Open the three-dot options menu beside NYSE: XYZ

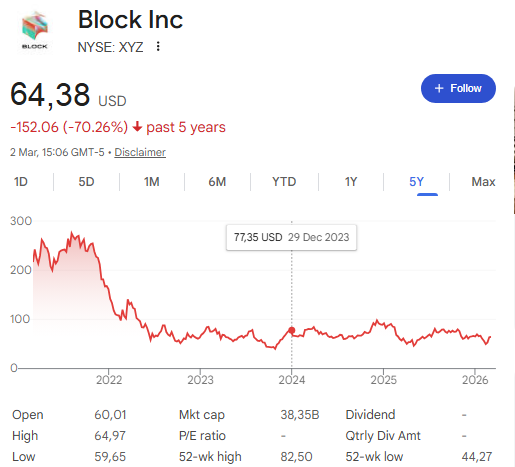pos(158,47)
